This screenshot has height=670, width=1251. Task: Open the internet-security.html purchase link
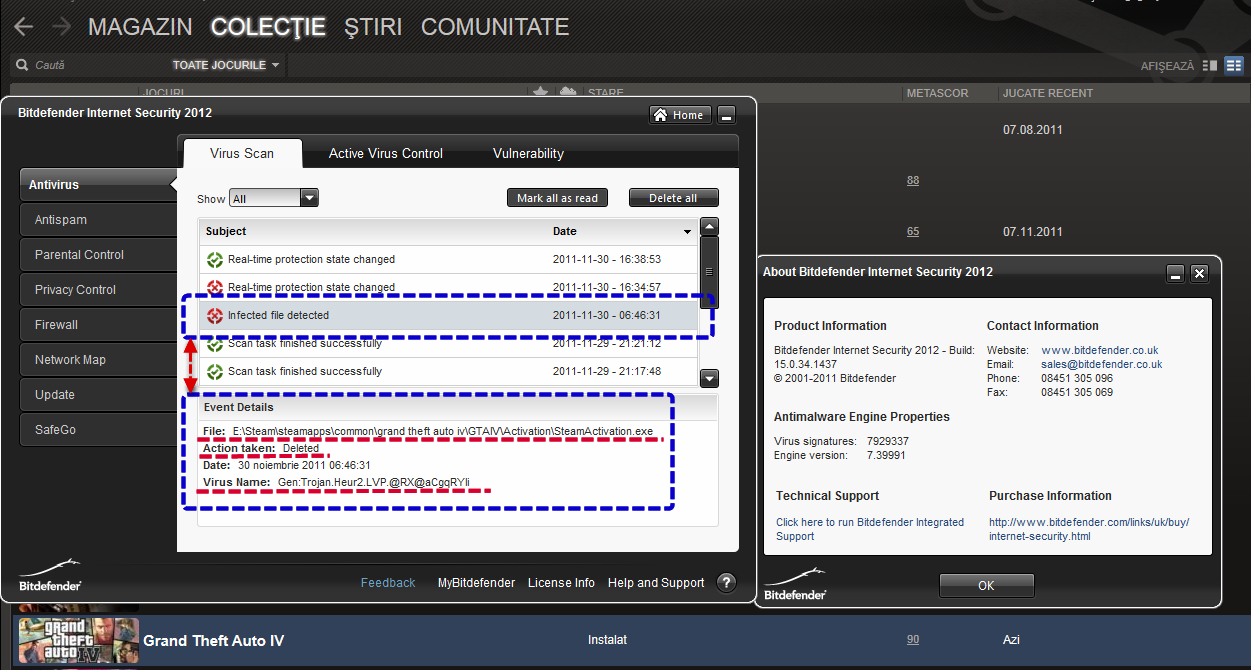coord(1089,529)
